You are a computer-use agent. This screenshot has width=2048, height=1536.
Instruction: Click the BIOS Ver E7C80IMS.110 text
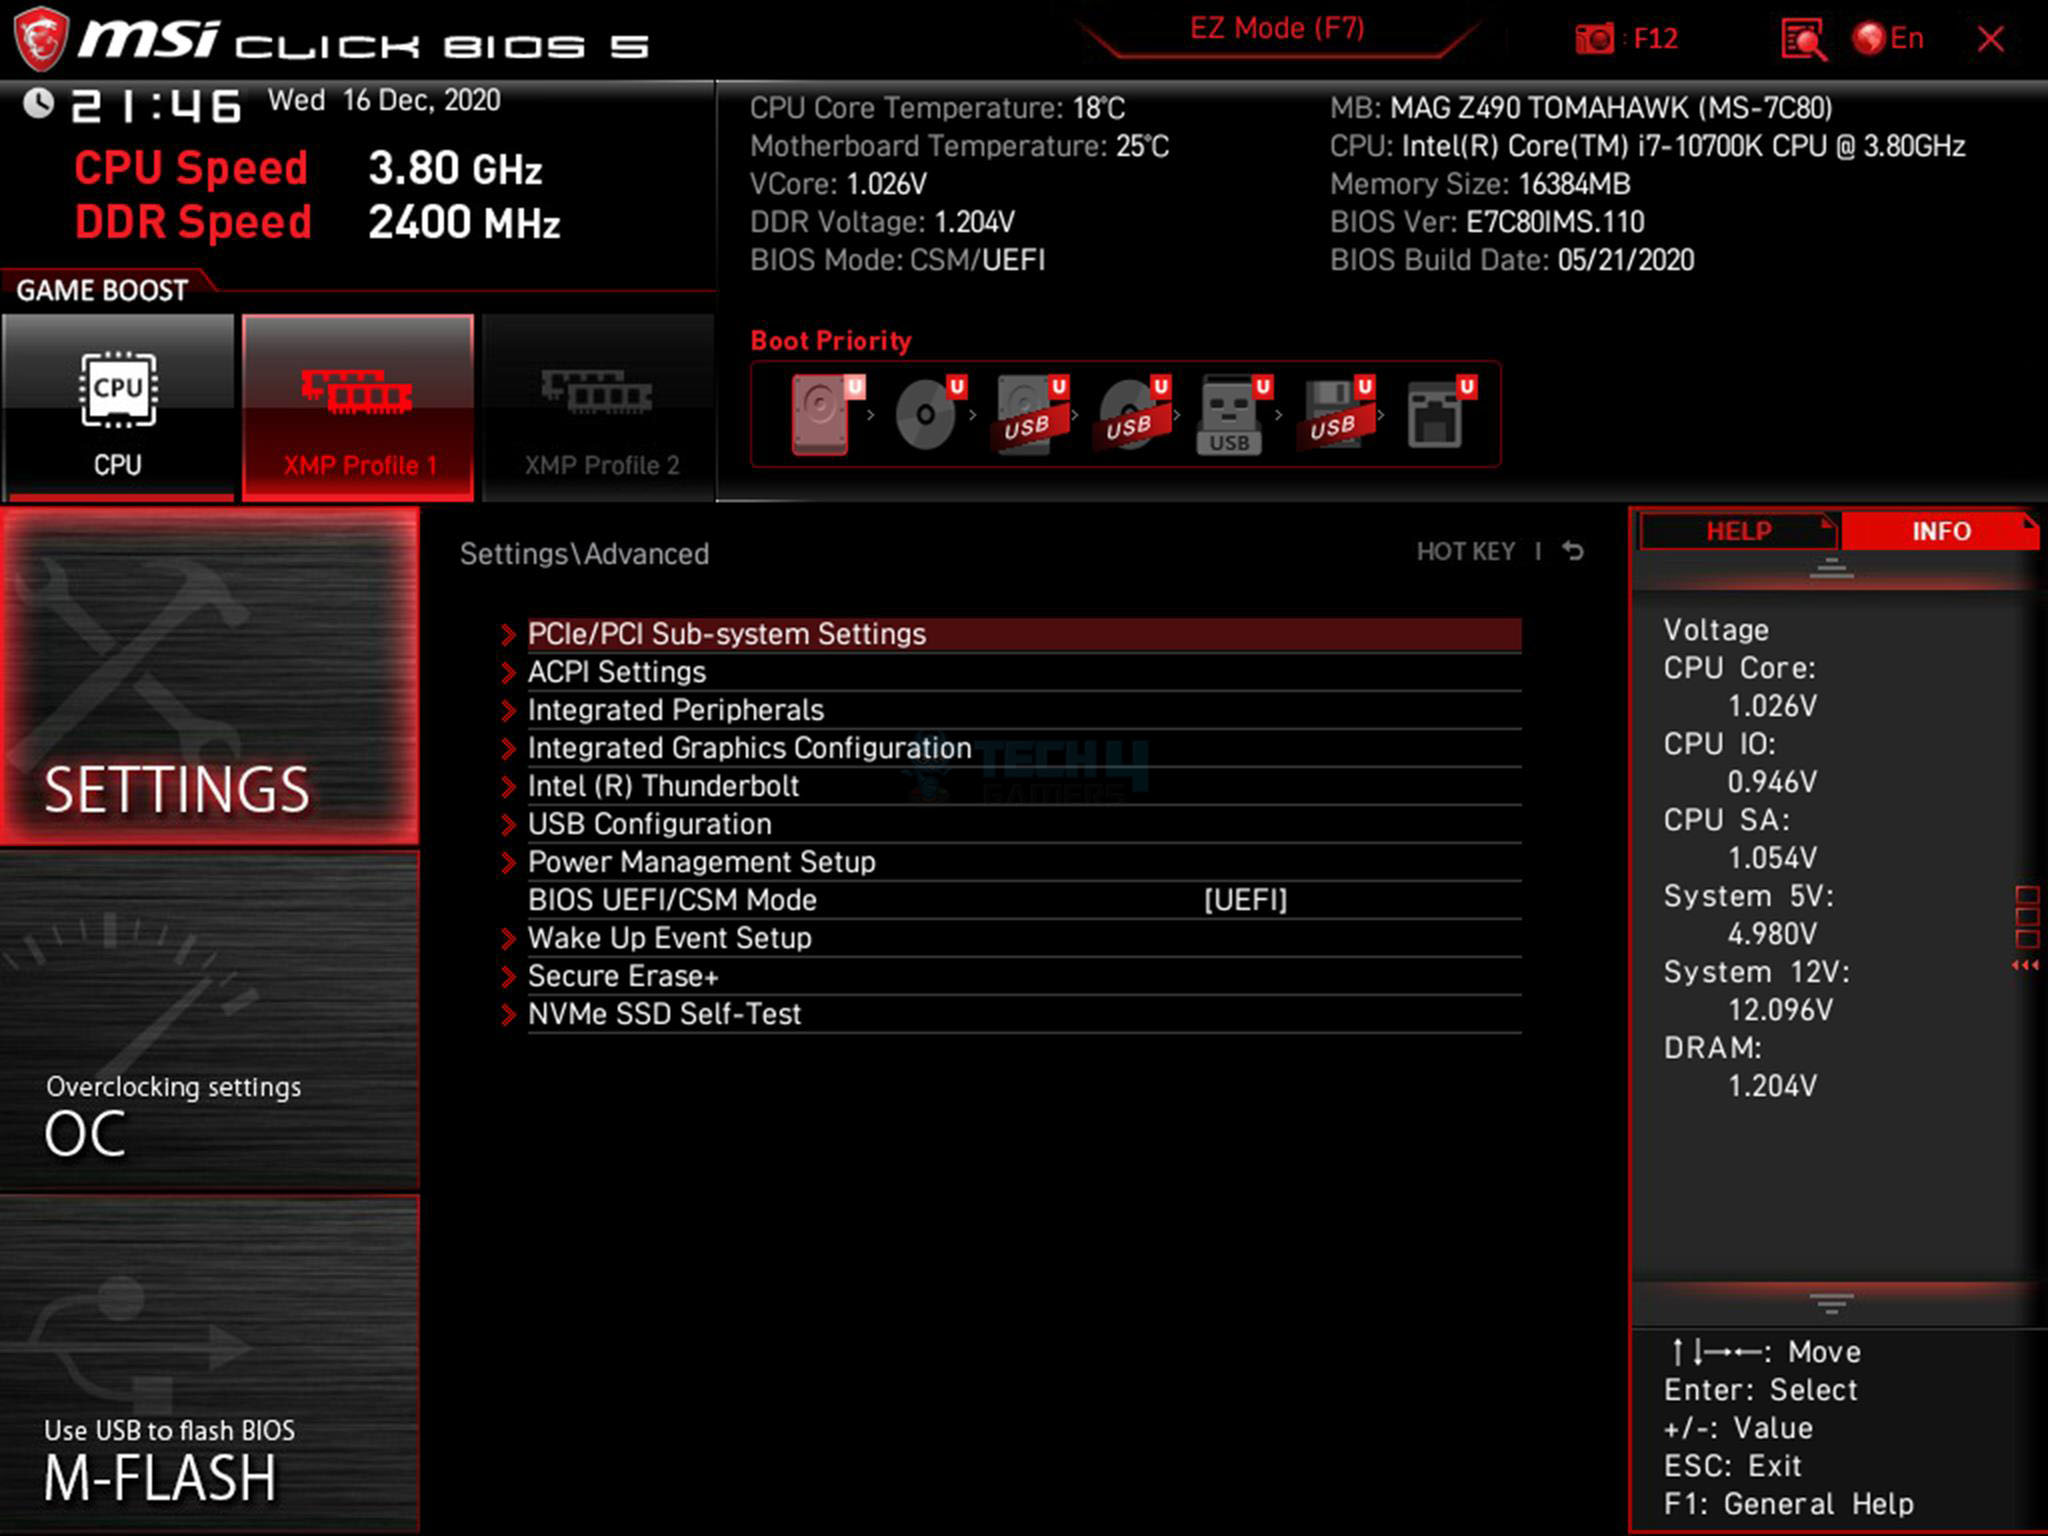coord(1486,222)
